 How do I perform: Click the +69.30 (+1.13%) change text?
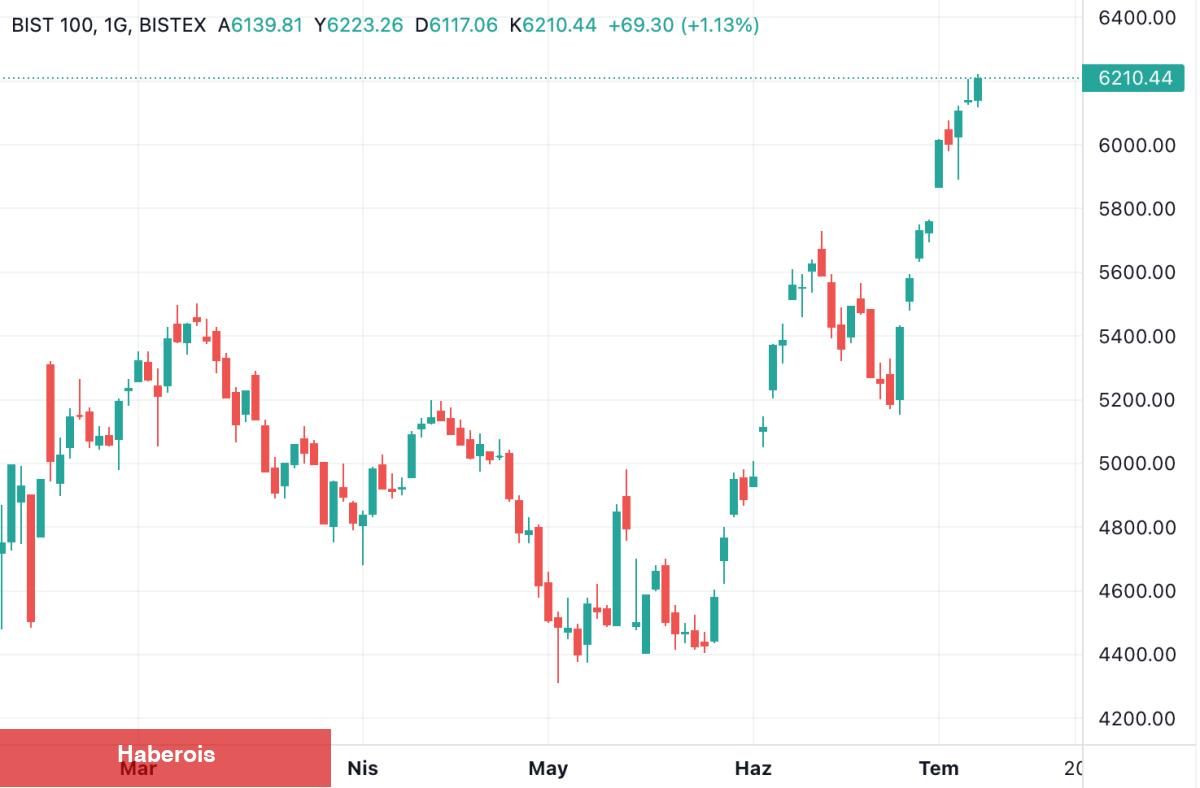(683, 25)
